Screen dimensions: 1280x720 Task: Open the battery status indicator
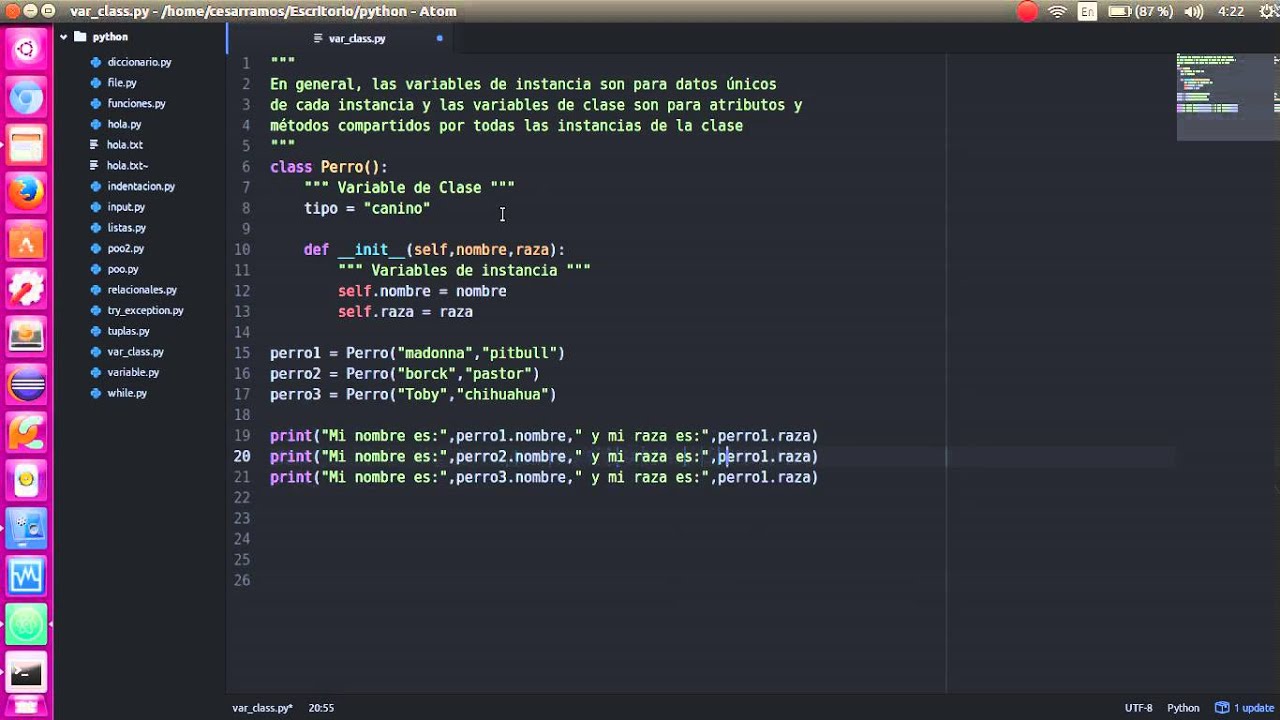click(1122, 12)
